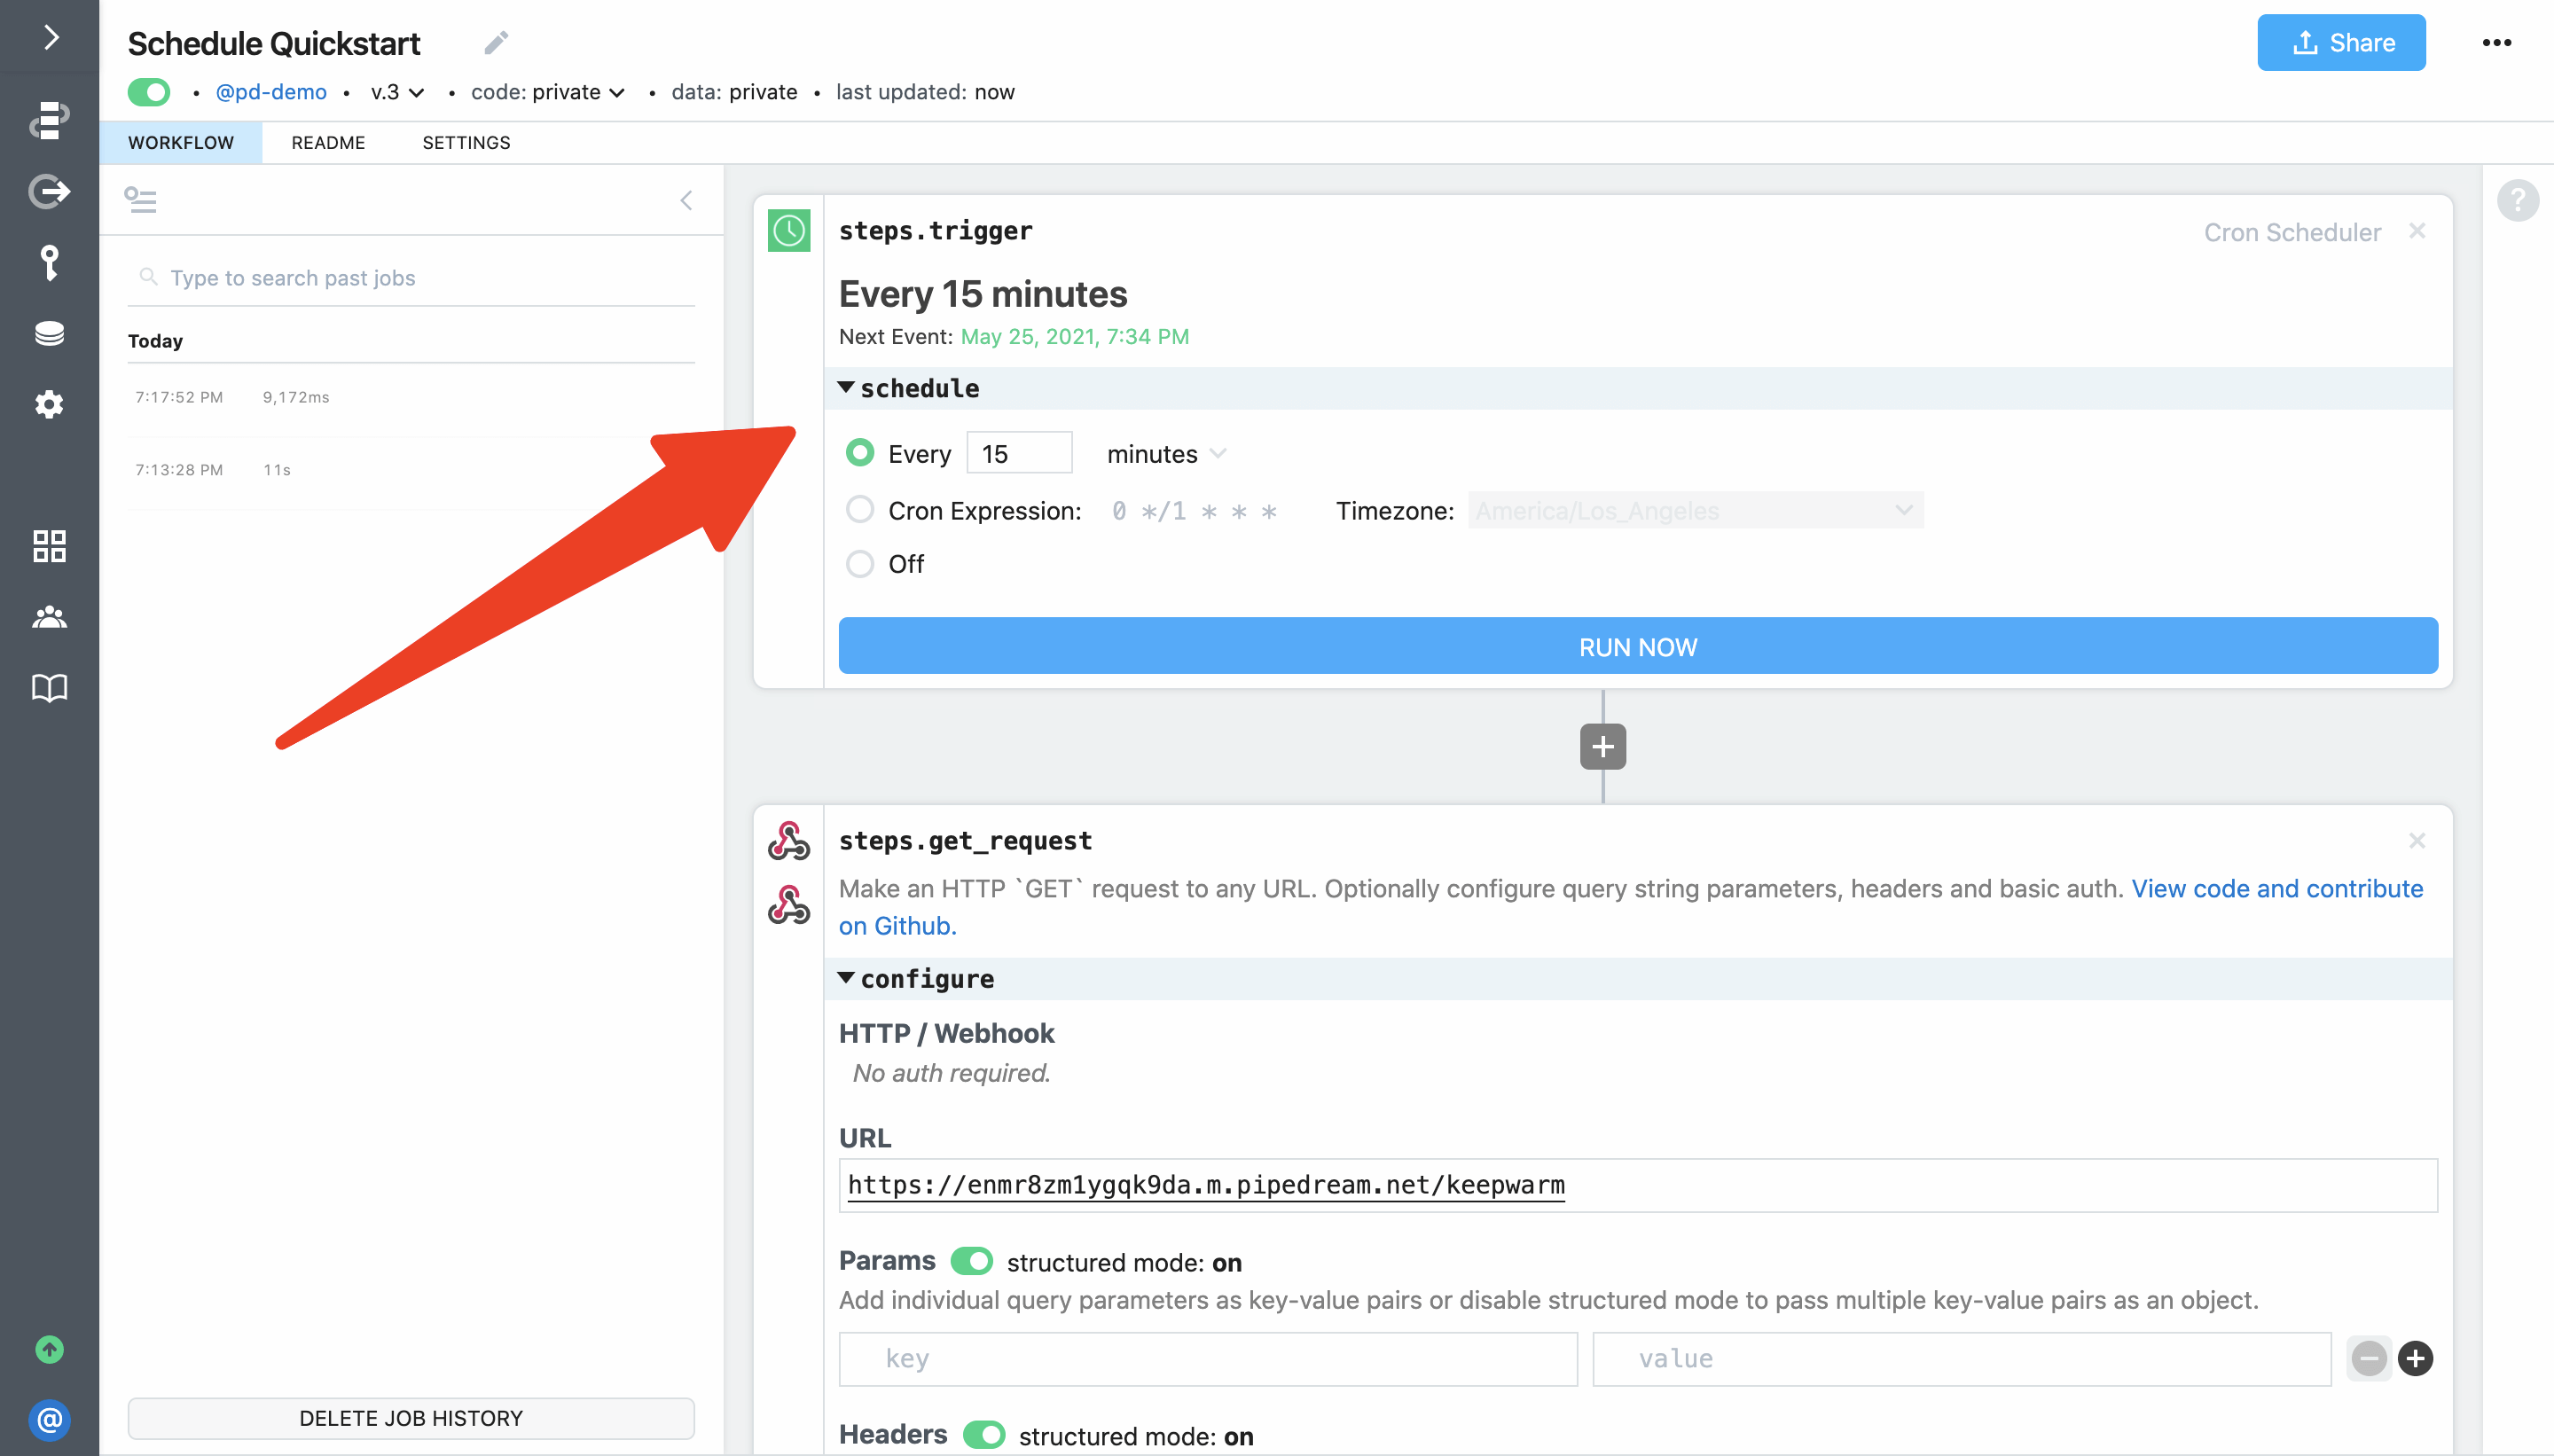
Task: Click the pencil icon to rename workflow
Action: [x=496, y=43]
